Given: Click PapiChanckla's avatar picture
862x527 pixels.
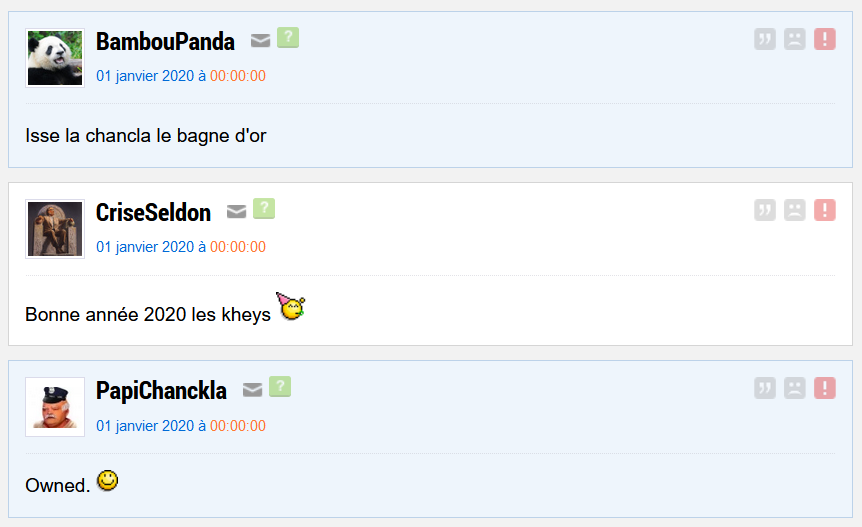Looking at the screenshot, I should pos(55,407).
